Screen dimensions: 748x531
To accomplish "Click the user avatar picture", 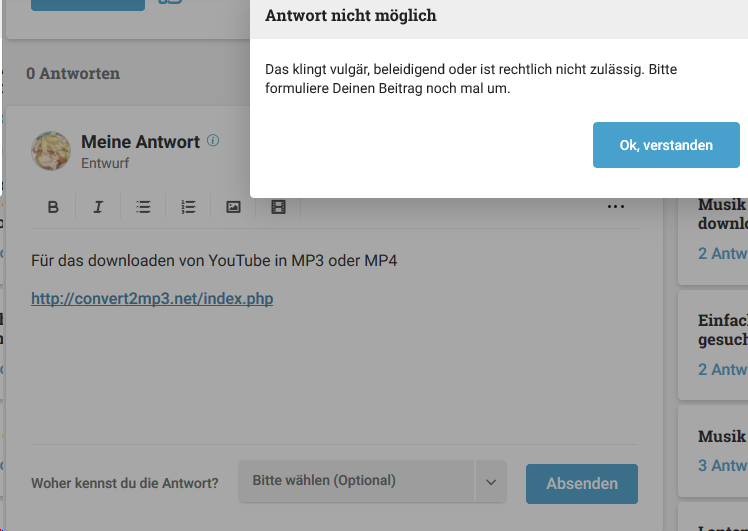I will point(51,151).
